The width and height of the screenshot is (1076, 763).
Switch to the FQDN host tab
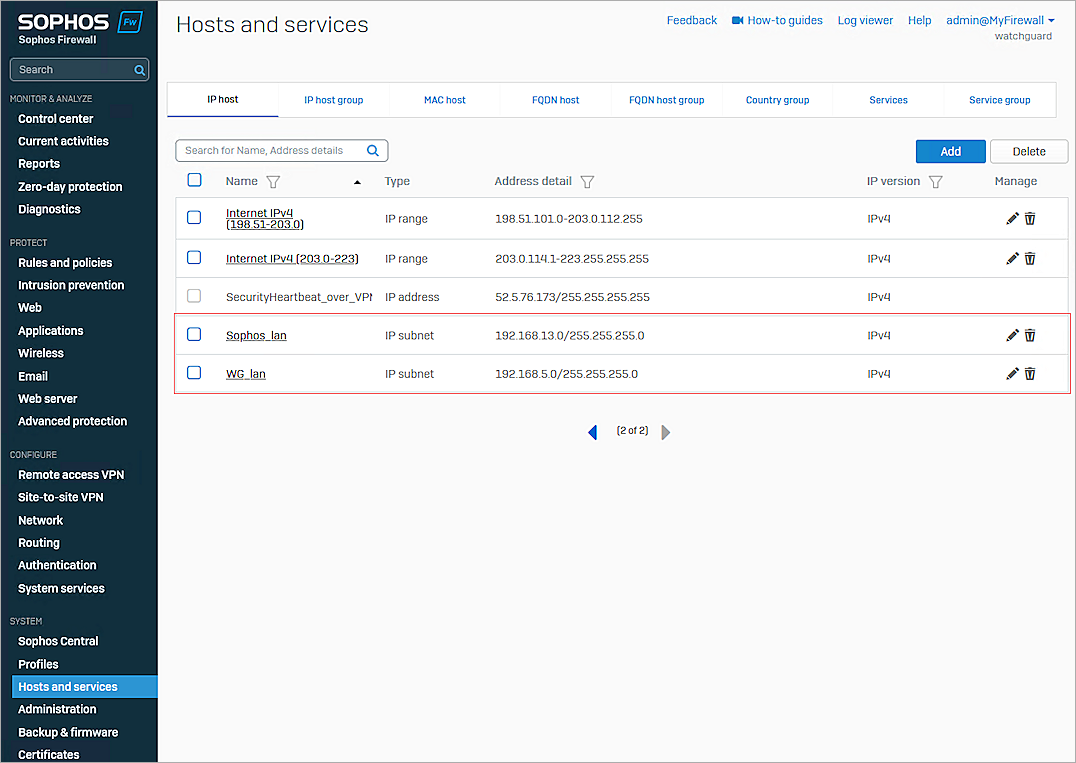(555, 100)
